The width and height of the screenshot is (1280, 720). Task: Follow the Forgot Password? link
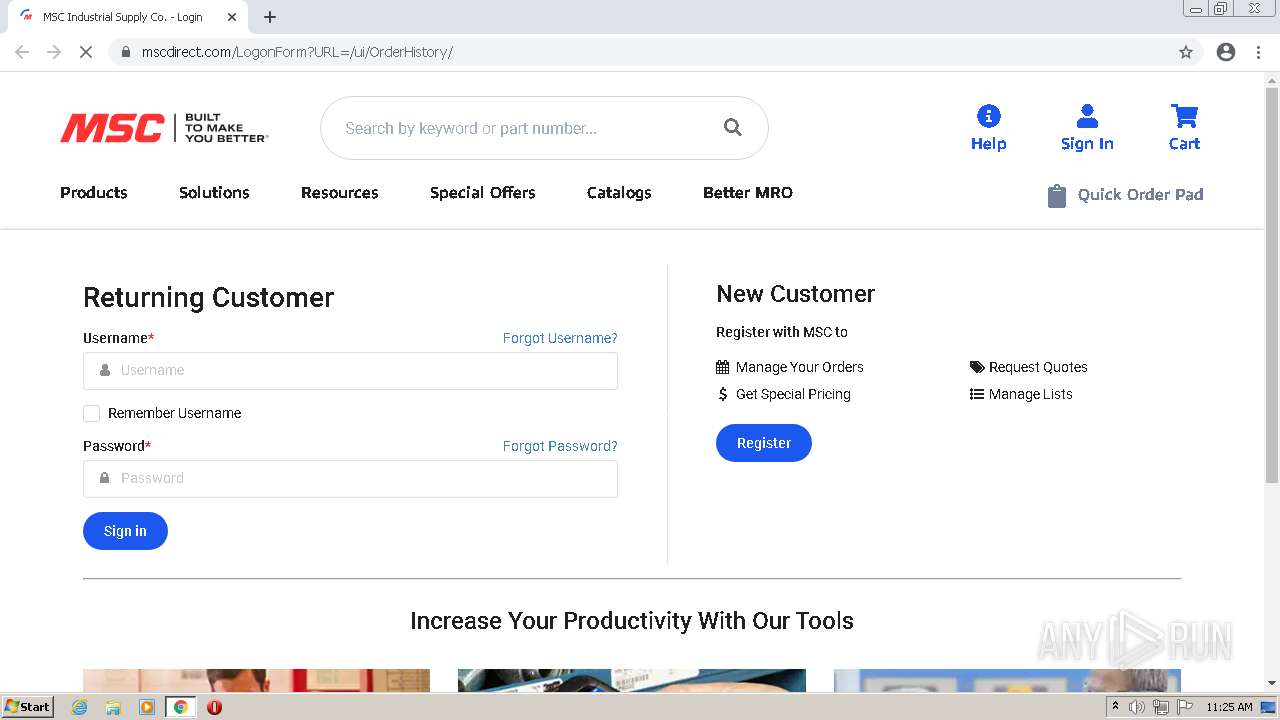coord(560,446)
